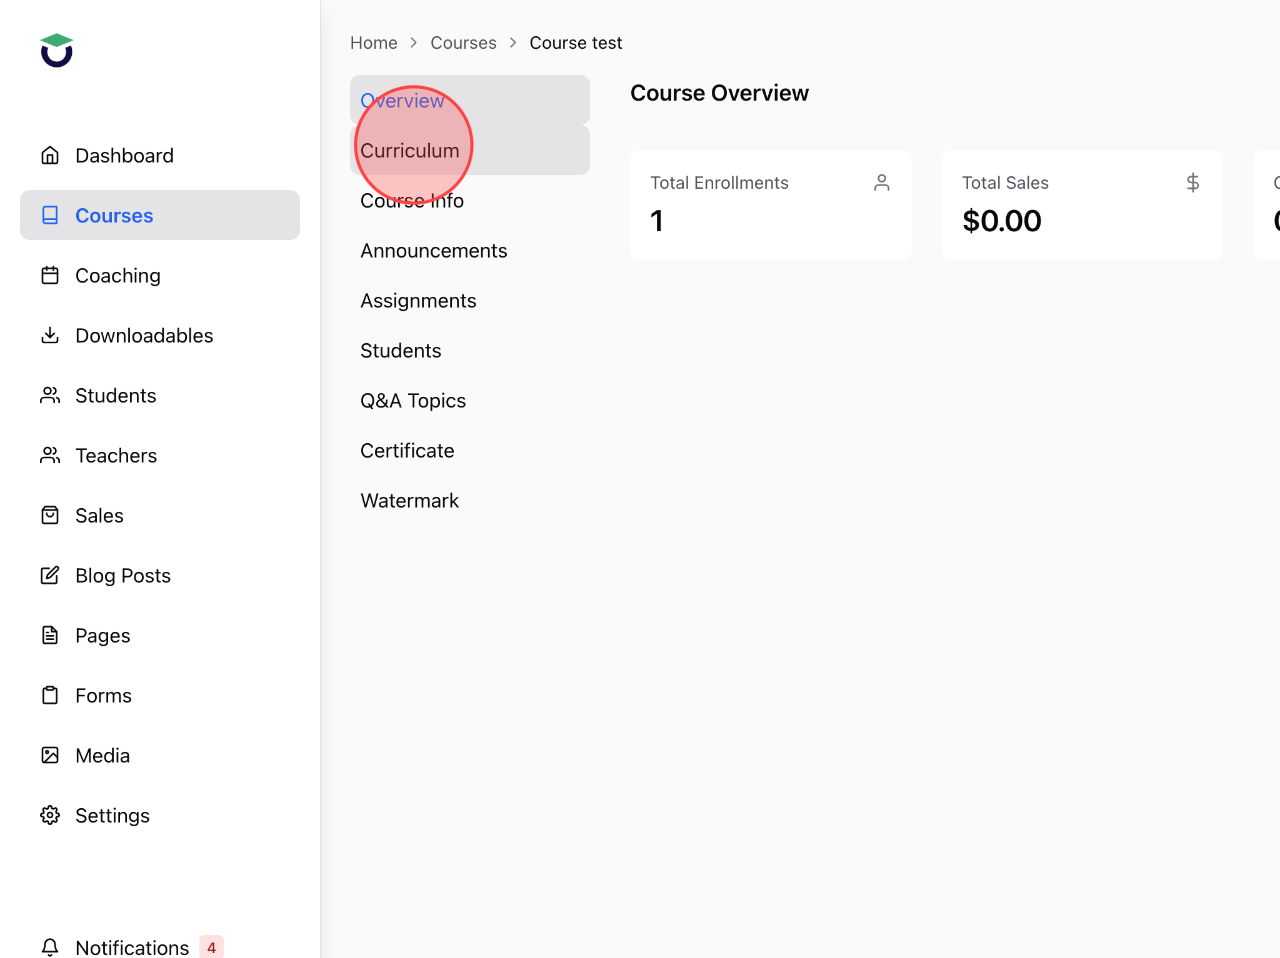Click the Pages document icon
Screen dimensions: 1280x958
(50, 635)
